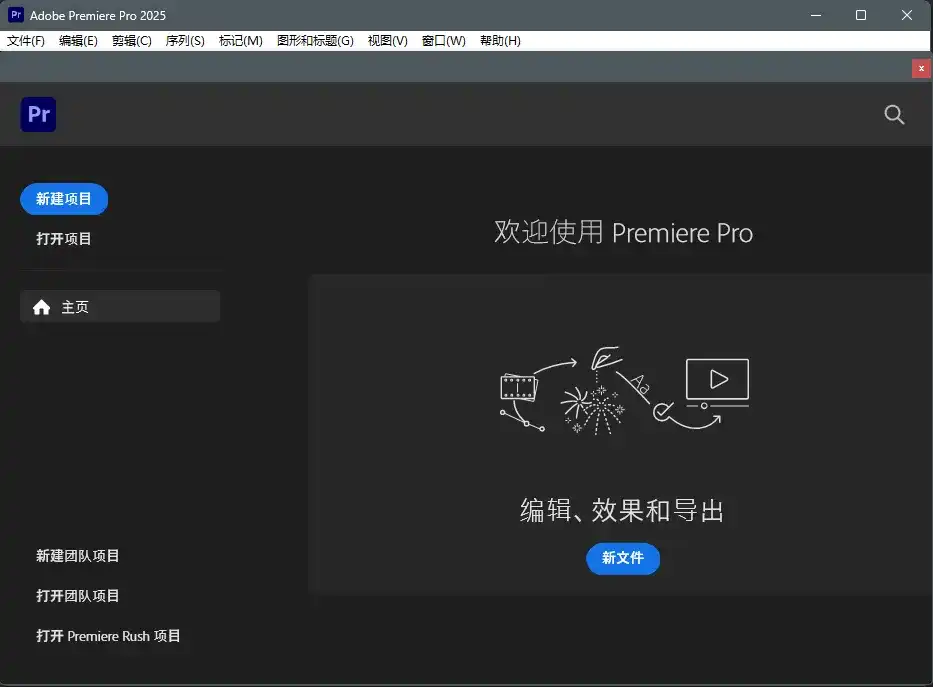Open the 序列 menu

pos(184,40)
